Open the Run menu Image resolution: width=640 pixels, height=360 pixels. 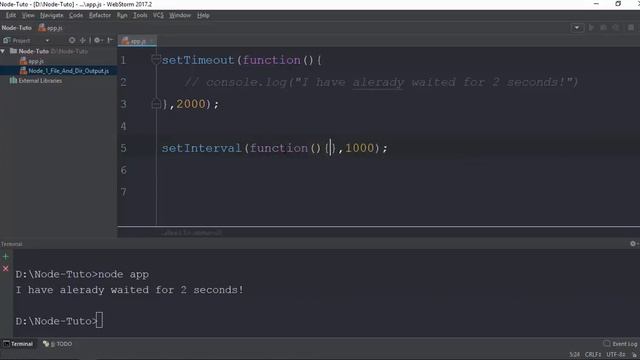[x=122, y=16]
